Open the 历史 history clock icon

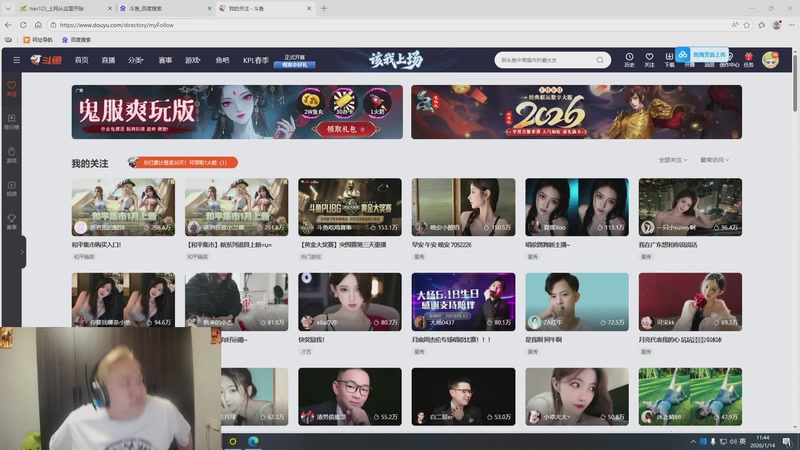pos(629,60)
